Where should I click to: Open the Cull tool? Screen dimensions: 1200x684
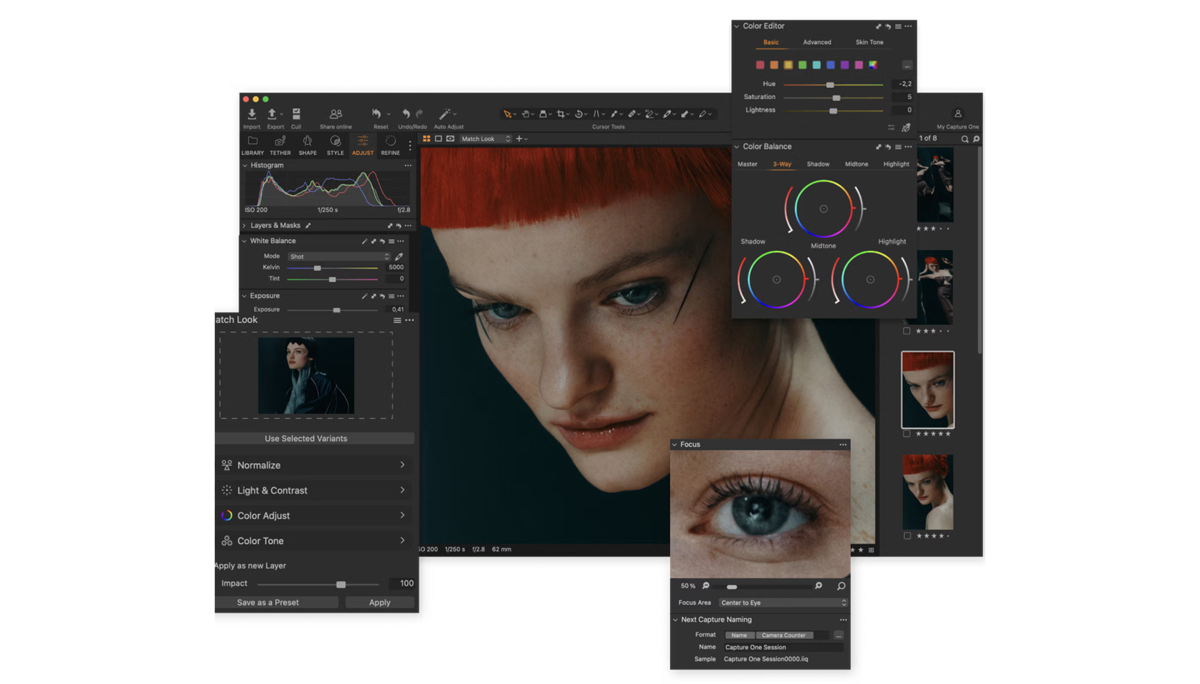[296, 115]
